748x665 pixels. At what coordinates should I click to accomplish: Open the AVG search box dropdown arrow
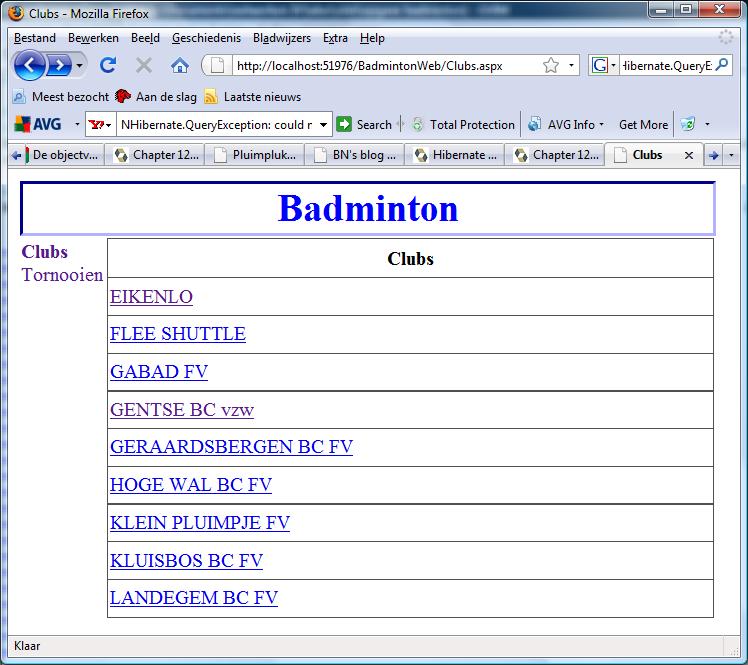[323, 125]
